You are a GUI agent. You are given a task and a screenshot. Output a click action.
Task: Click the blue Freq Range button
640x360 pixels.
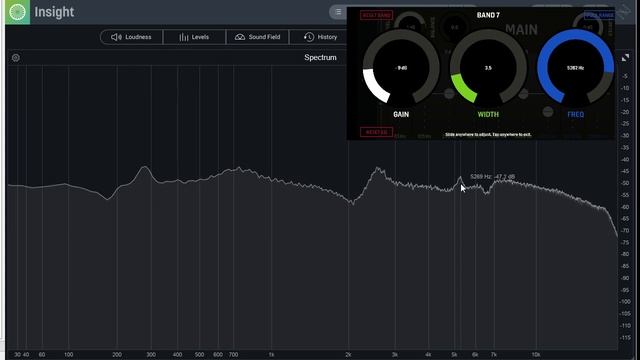(599, 15)
